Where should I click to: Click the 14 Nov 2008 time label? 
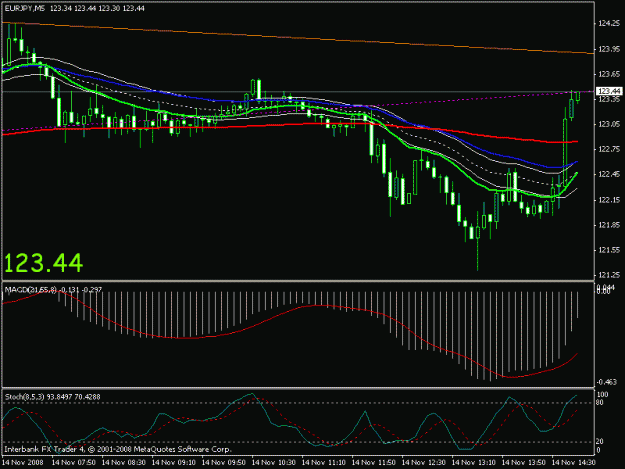coord(23,462)
